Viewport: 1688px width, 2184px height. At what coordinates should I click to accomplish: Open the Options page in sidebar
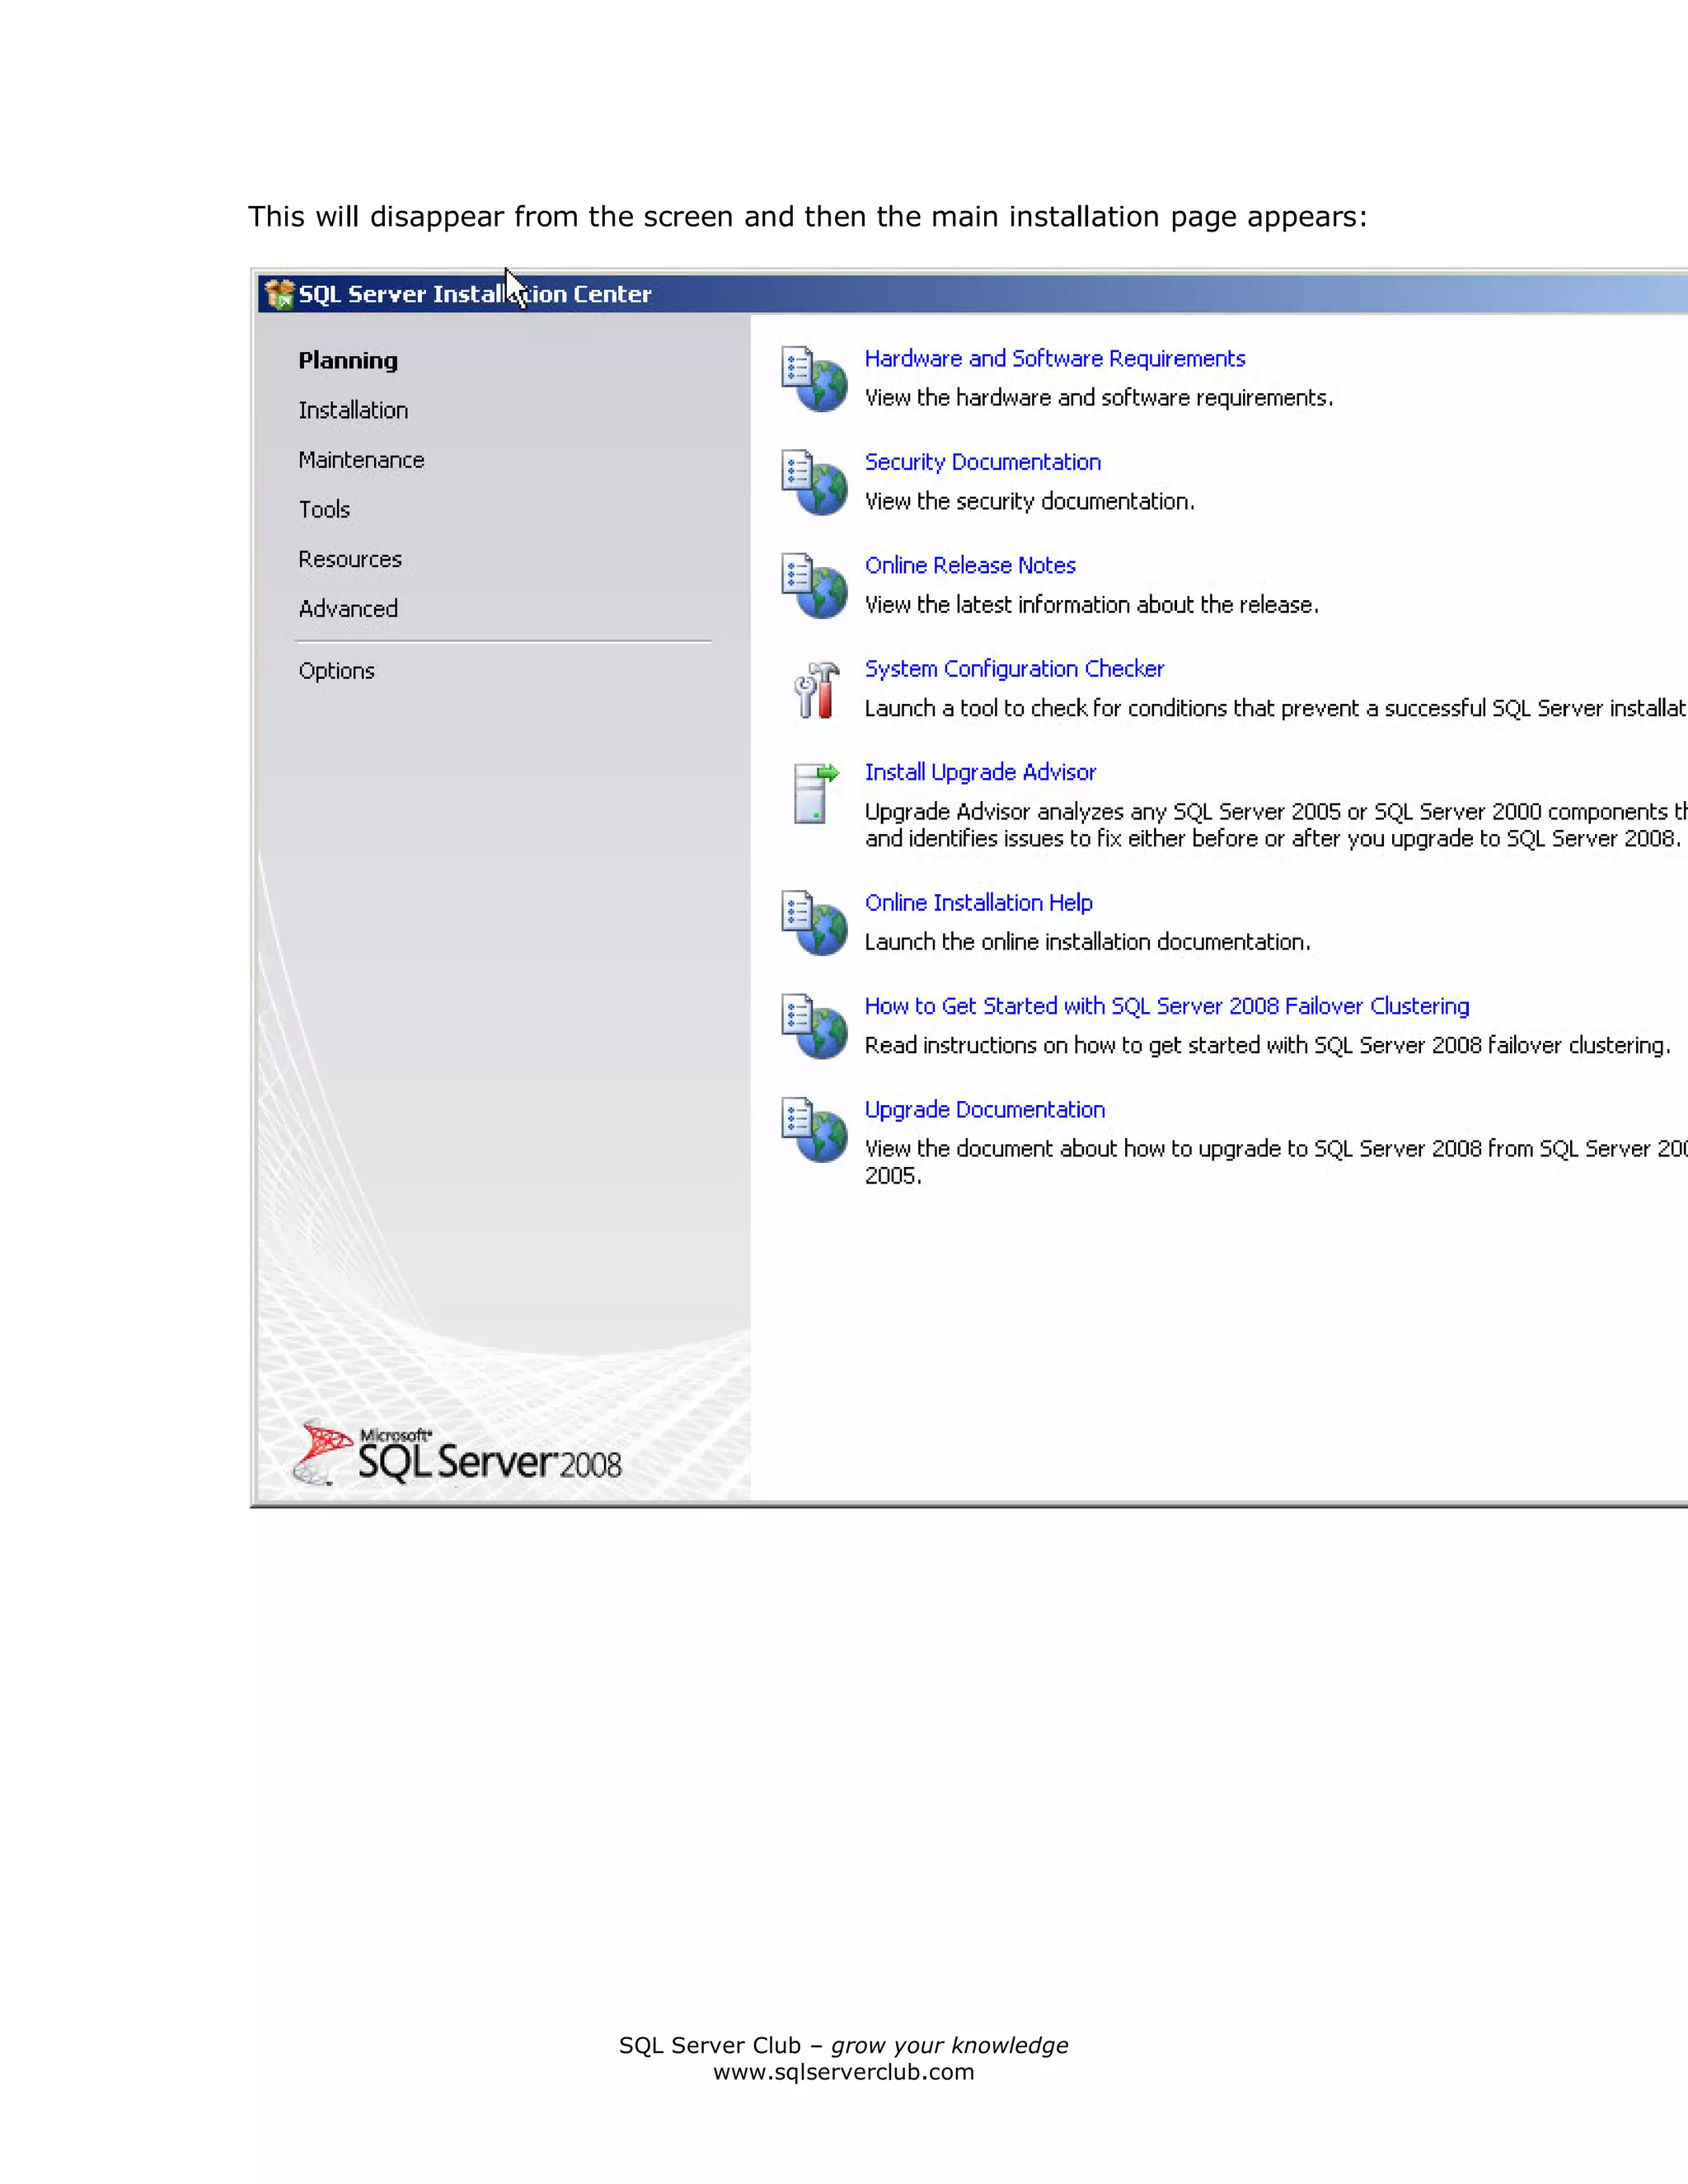337,671
